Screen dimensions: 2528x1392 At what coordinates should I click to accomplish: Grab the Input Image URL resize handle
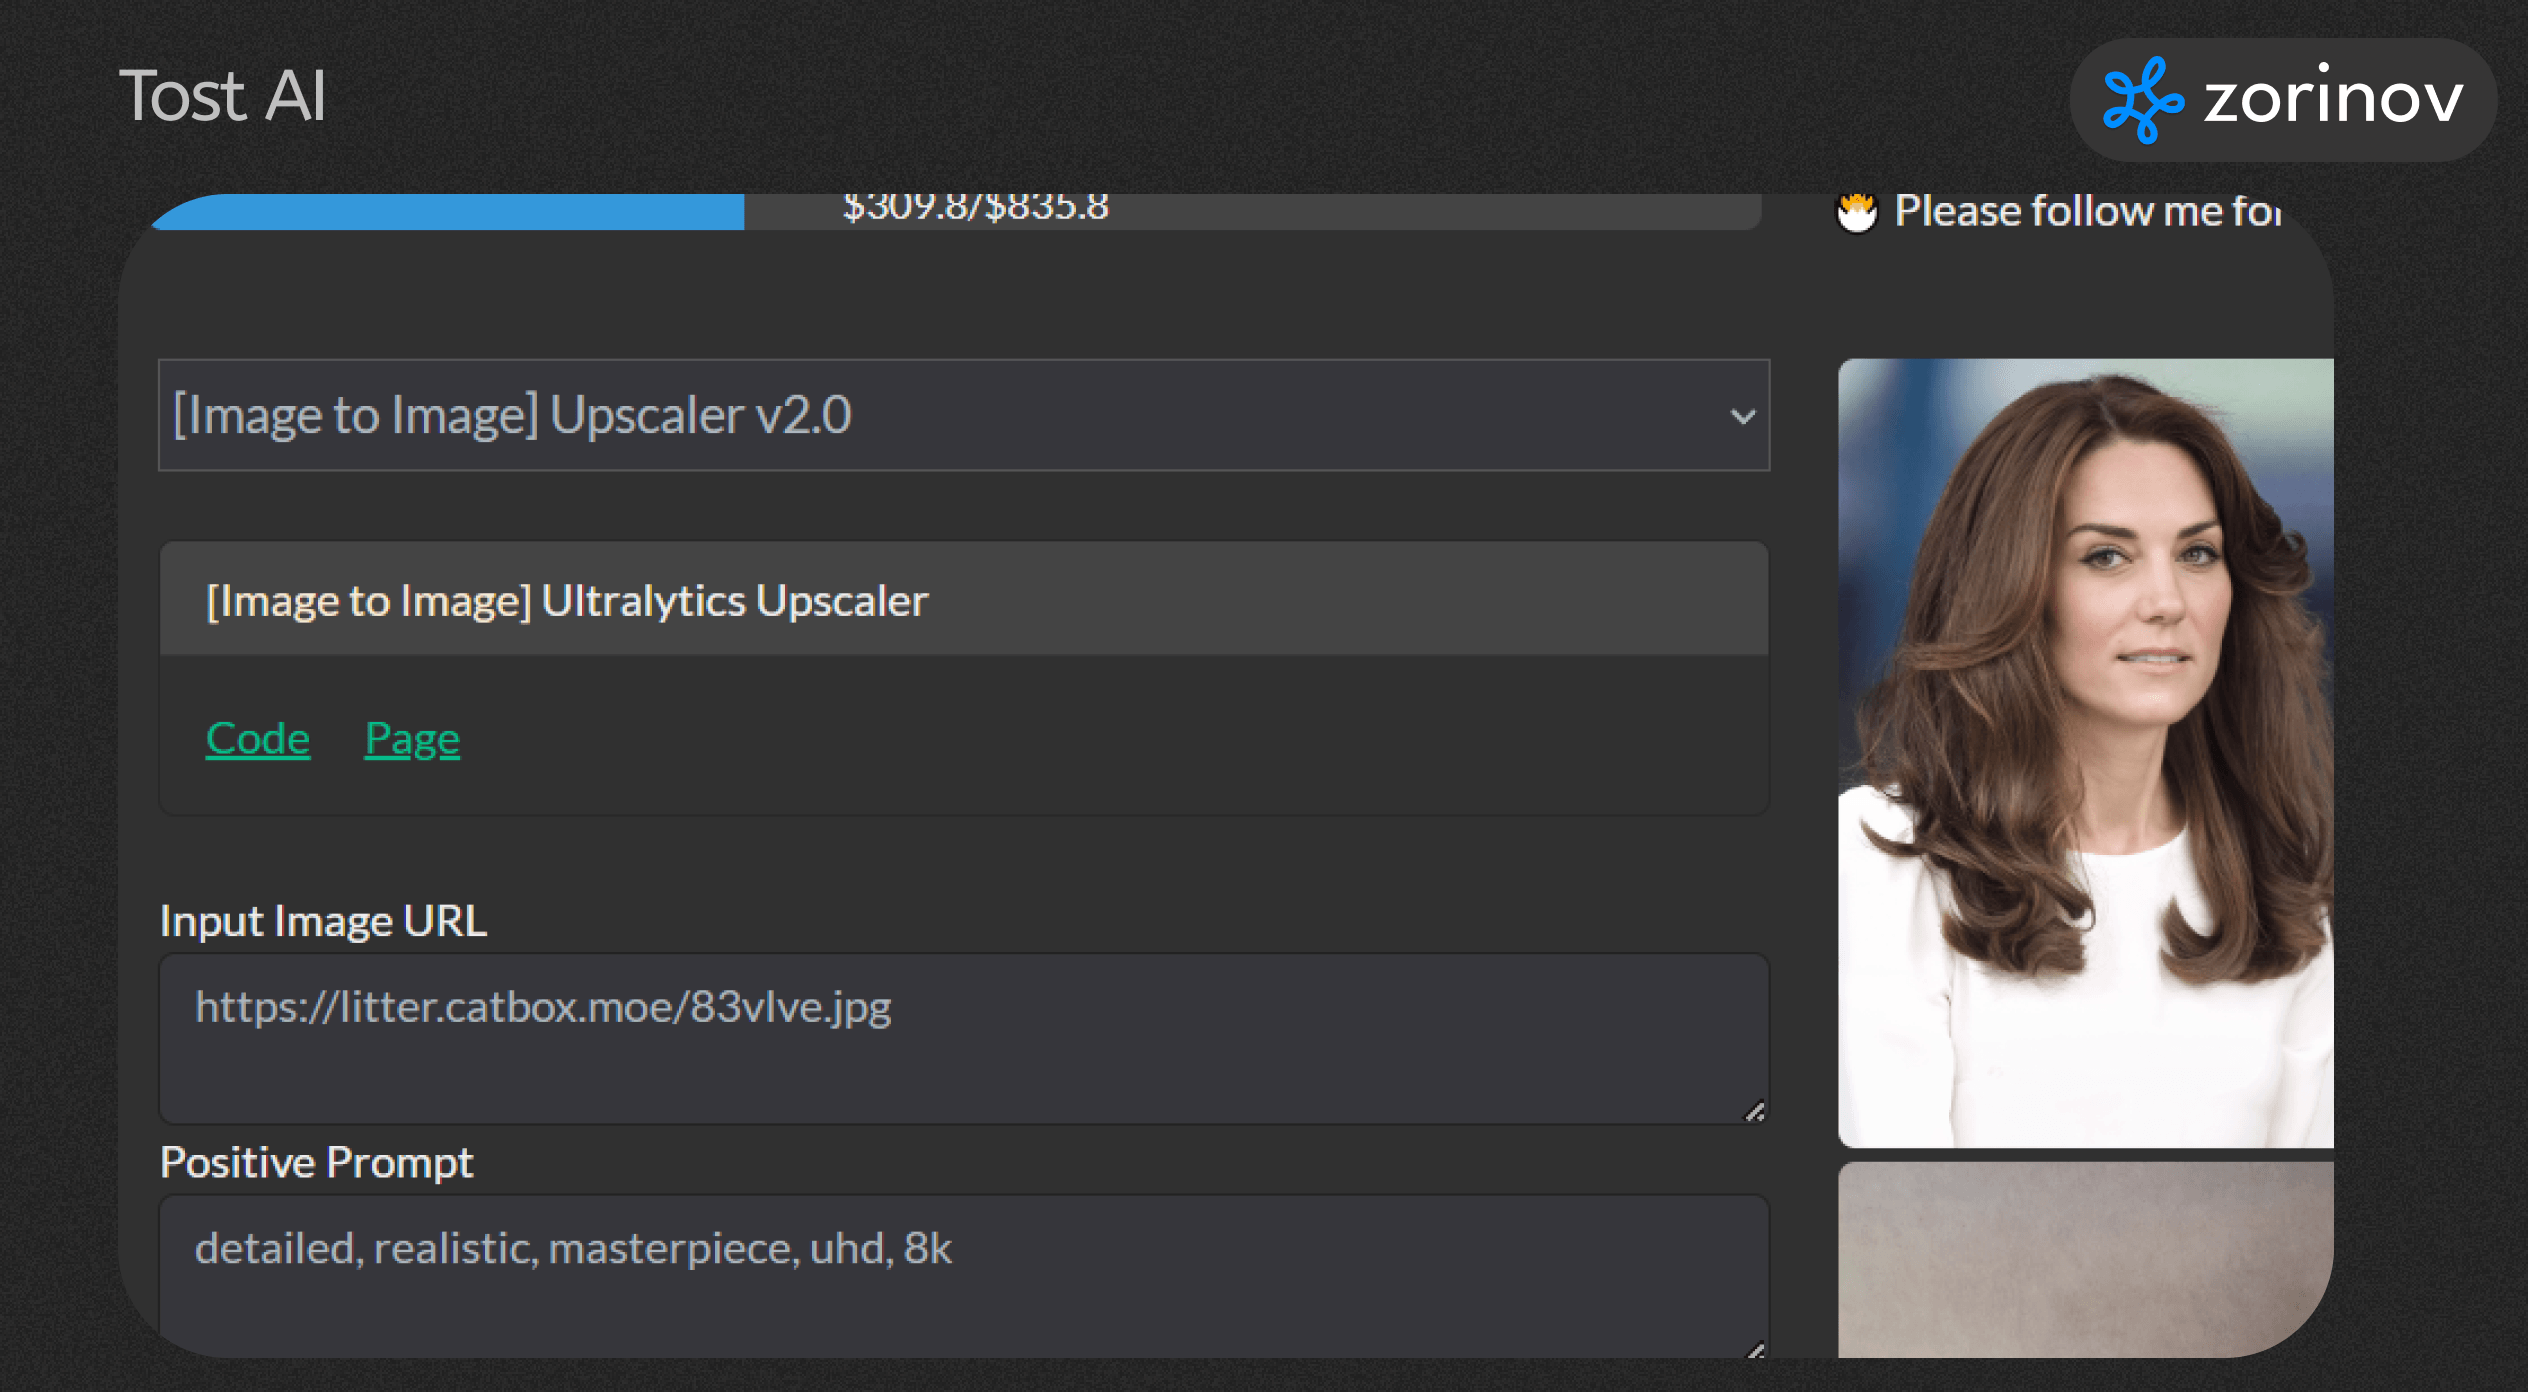click(x=1754, y=1111)
